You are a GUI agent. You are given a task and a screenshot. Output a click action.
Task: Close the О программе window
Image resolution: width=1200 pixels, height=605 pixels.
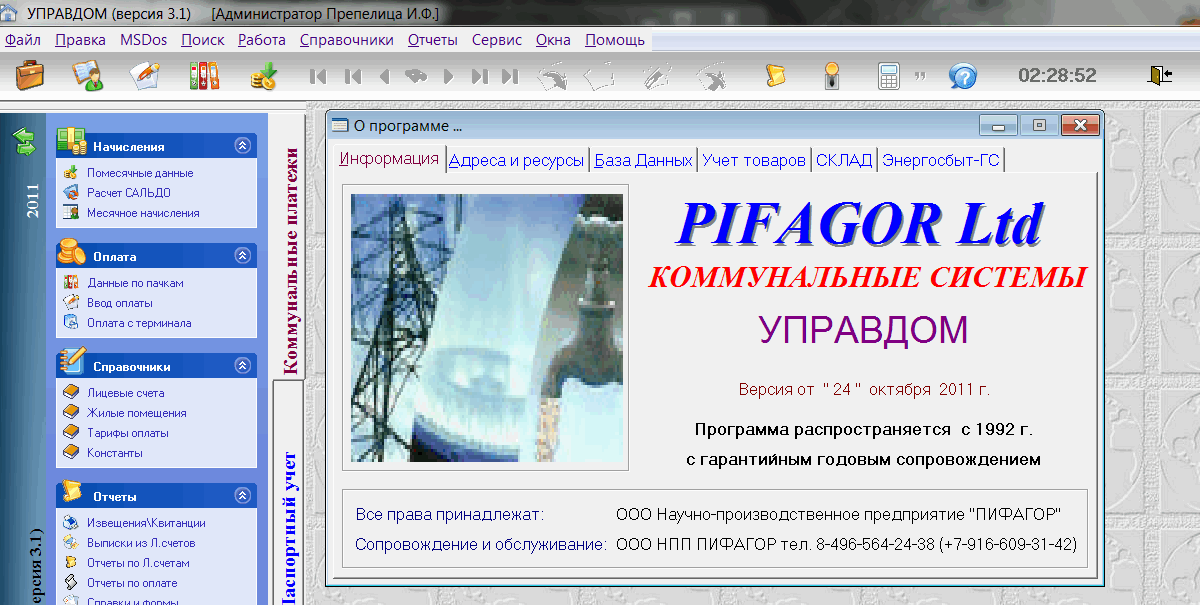[1080, 125]
